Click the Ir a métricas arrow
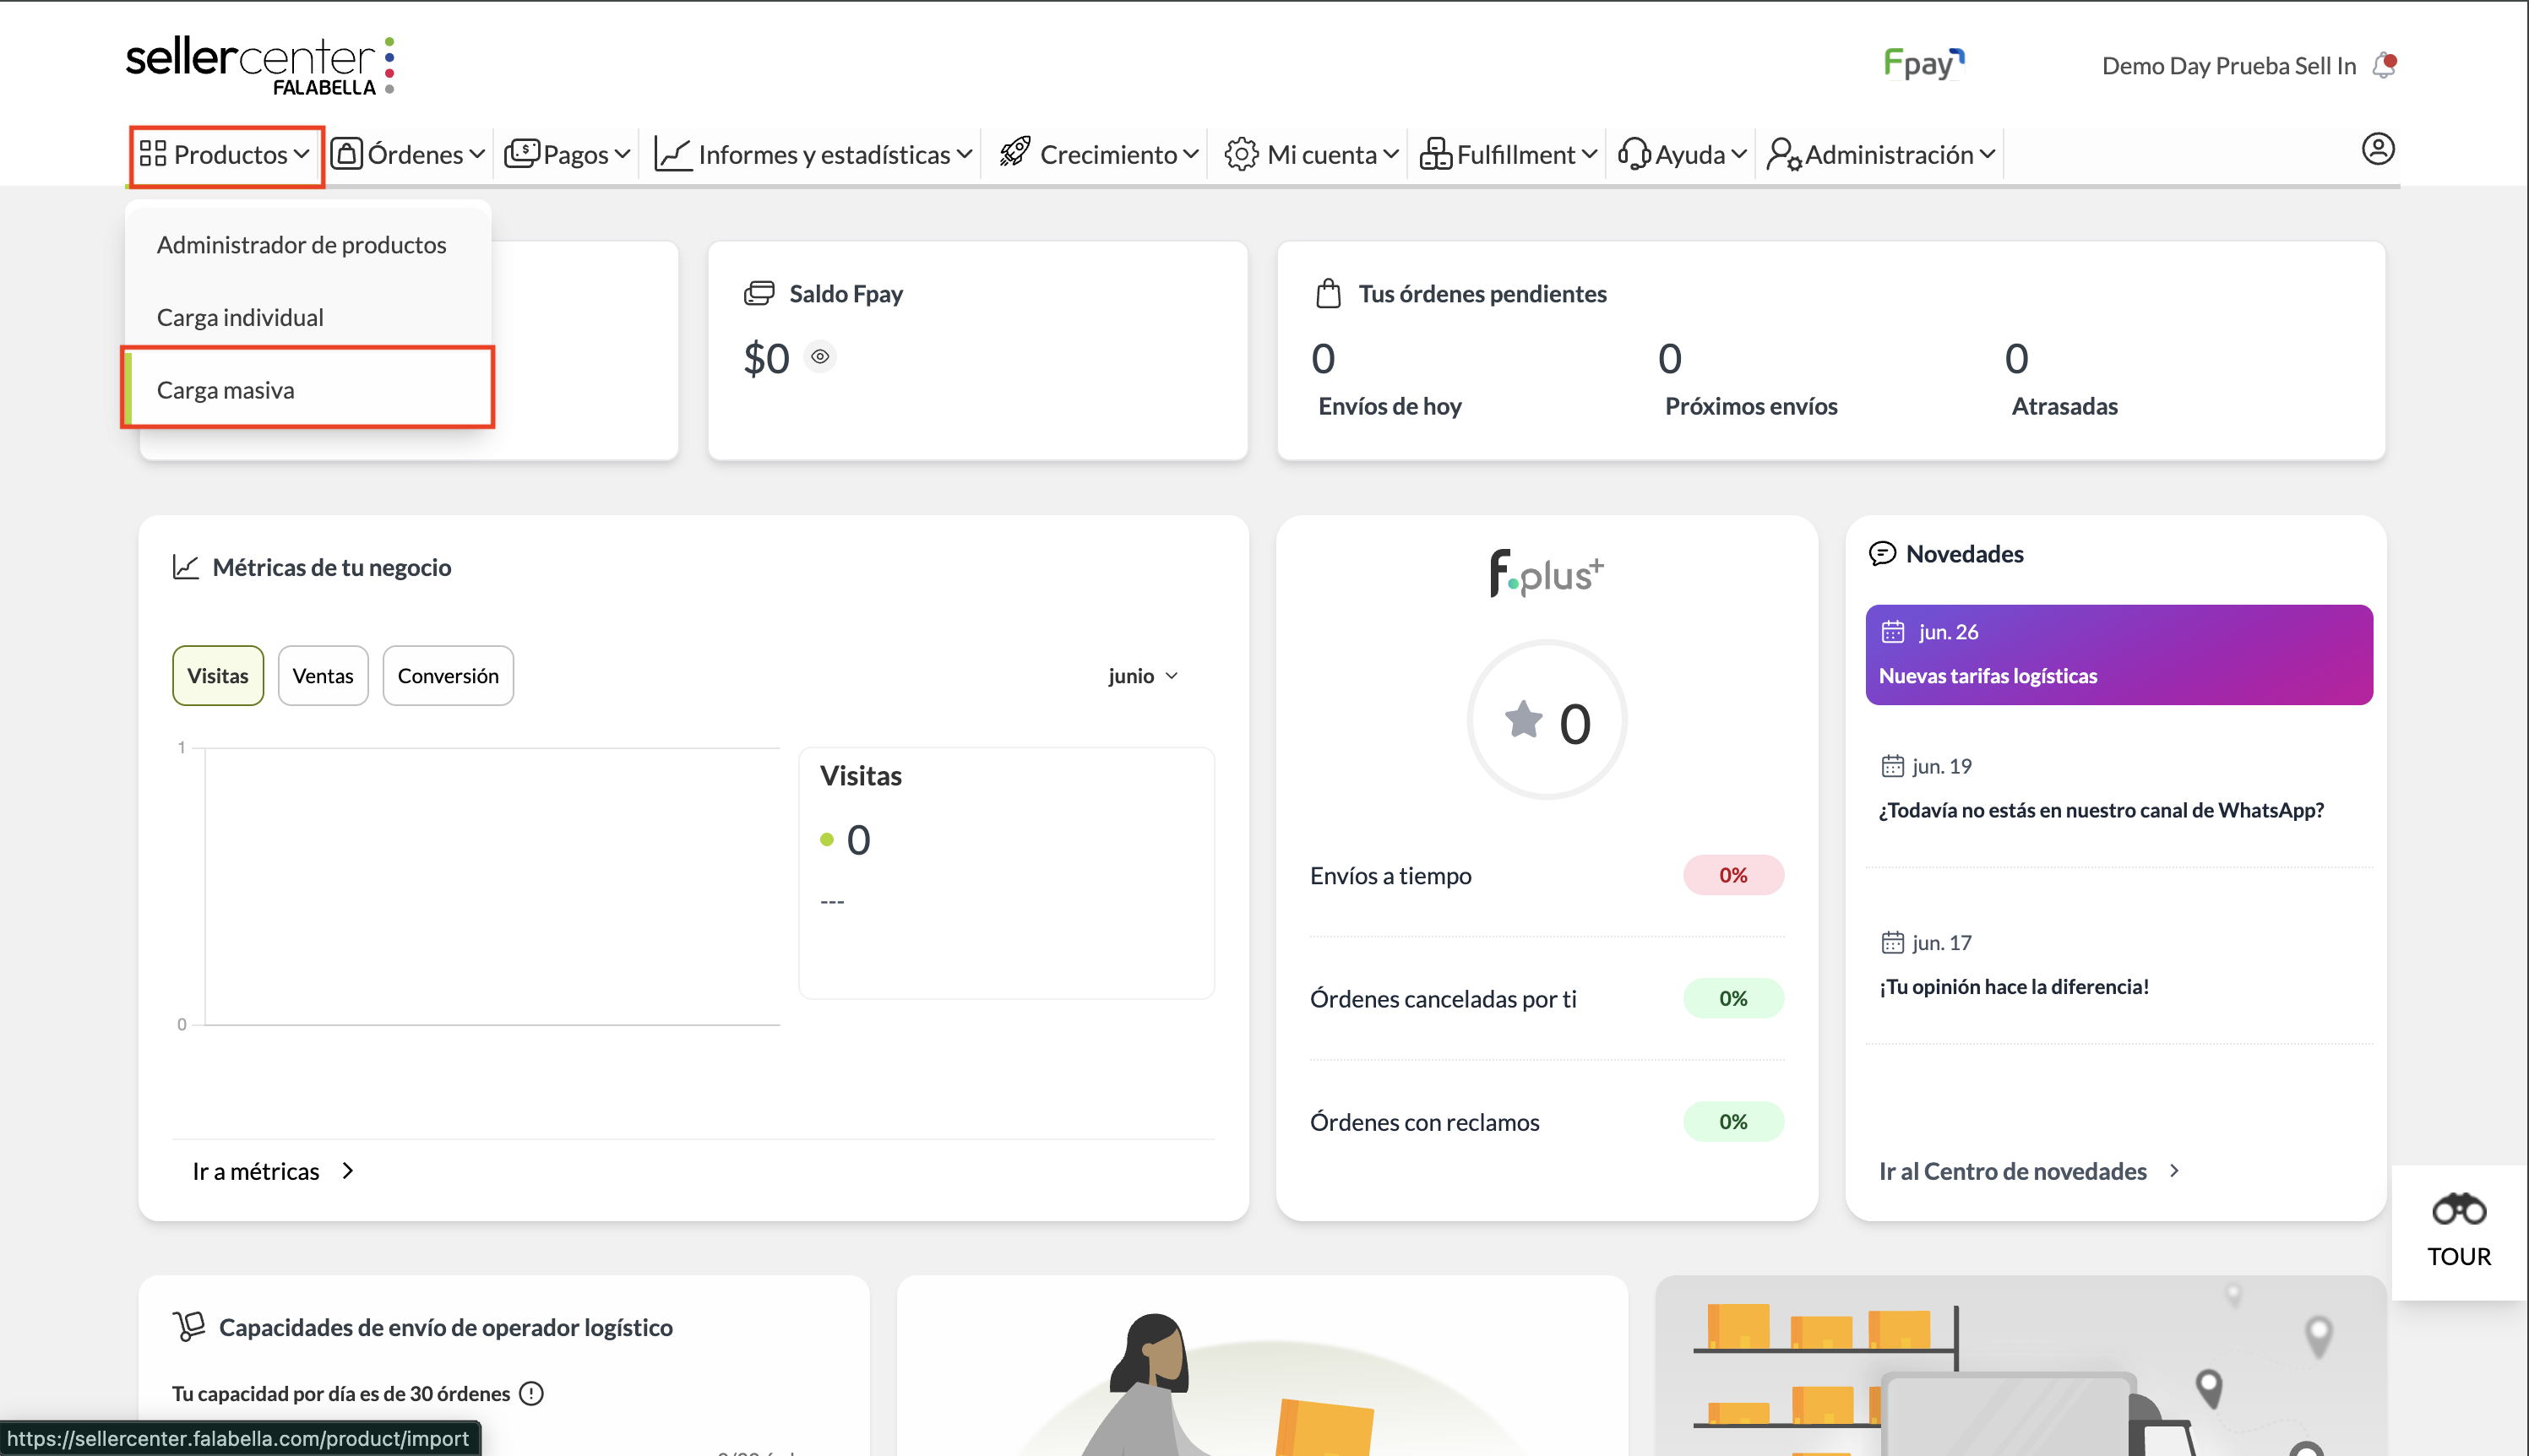The width and height of the screenshot is (2529, 1456). 348,1171
